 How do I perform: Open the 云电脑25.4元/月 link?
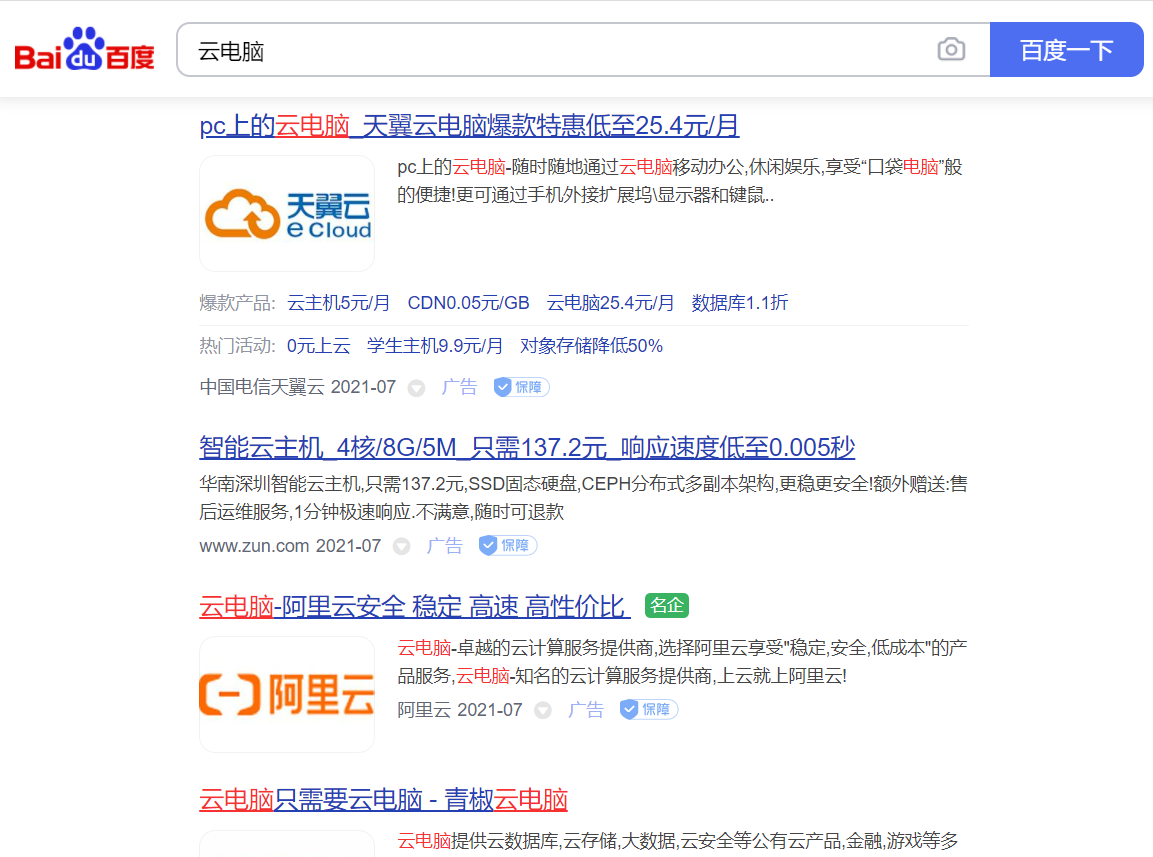610,303
